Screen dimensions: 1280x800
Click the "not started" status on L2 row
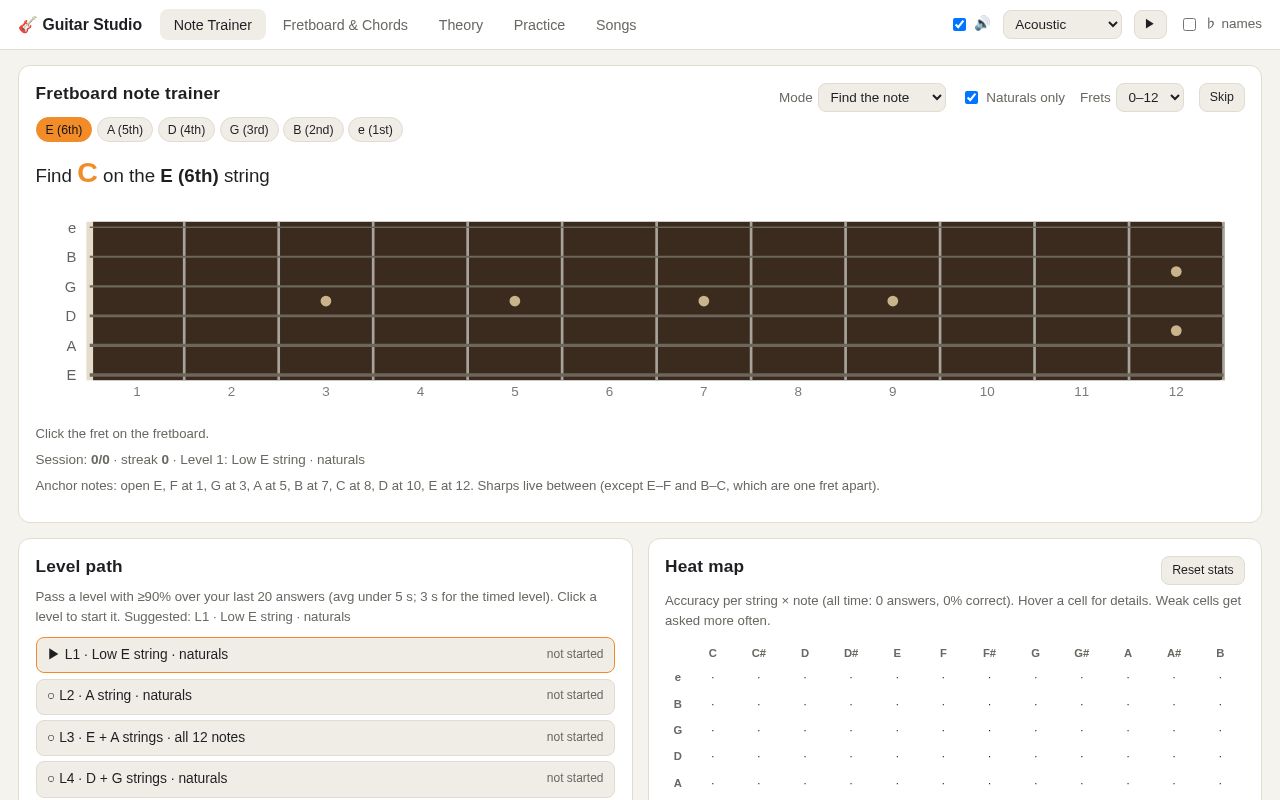point(575,695)
